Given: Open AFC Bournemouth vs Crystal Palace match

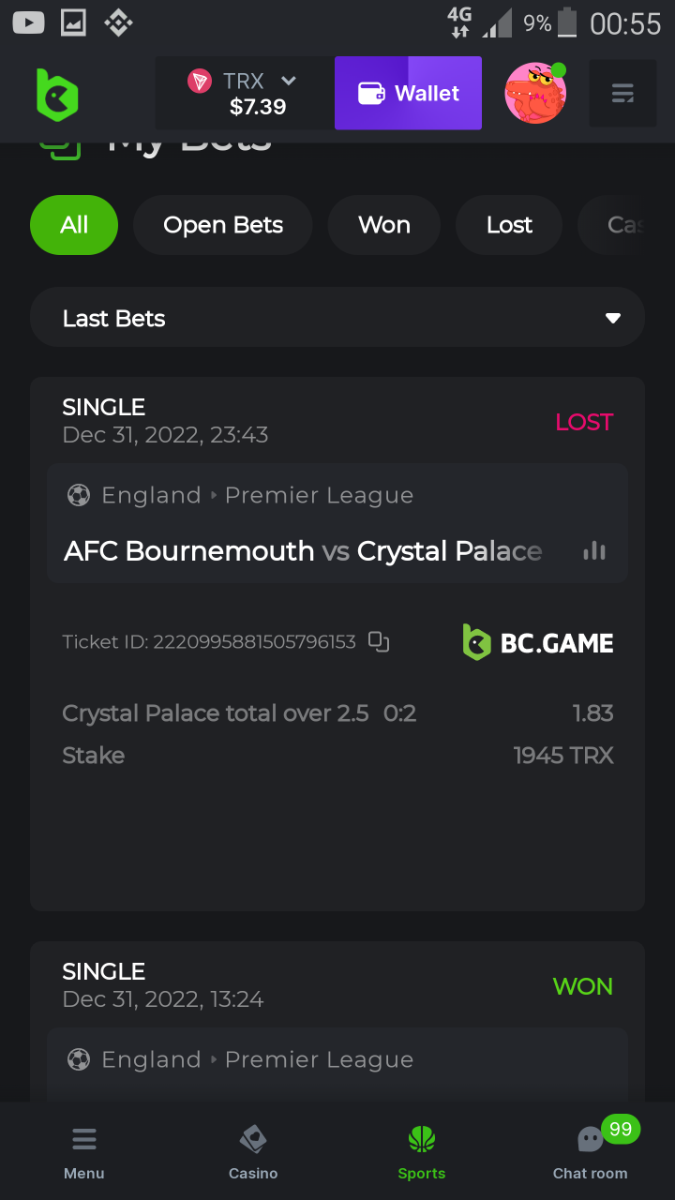Looking at the screenshot, I should pyautogui.click(x=303, y=551).
